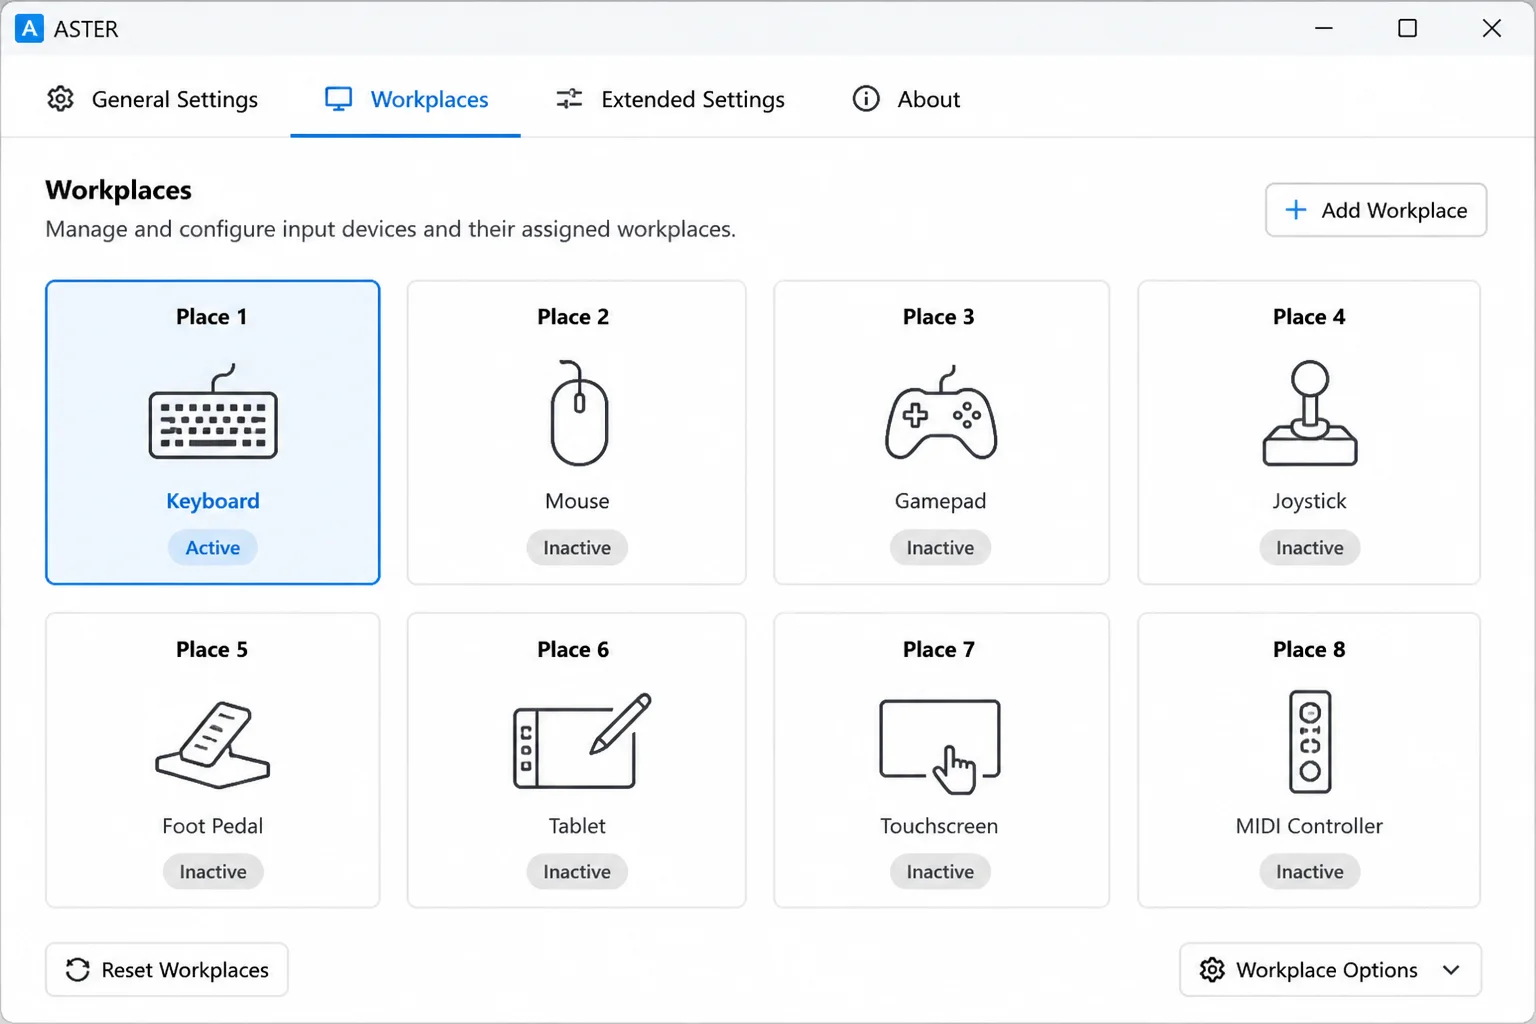The image size is (1536, 1024).
Task: Maximize the ASTER window
Action: pos(1407,28)
